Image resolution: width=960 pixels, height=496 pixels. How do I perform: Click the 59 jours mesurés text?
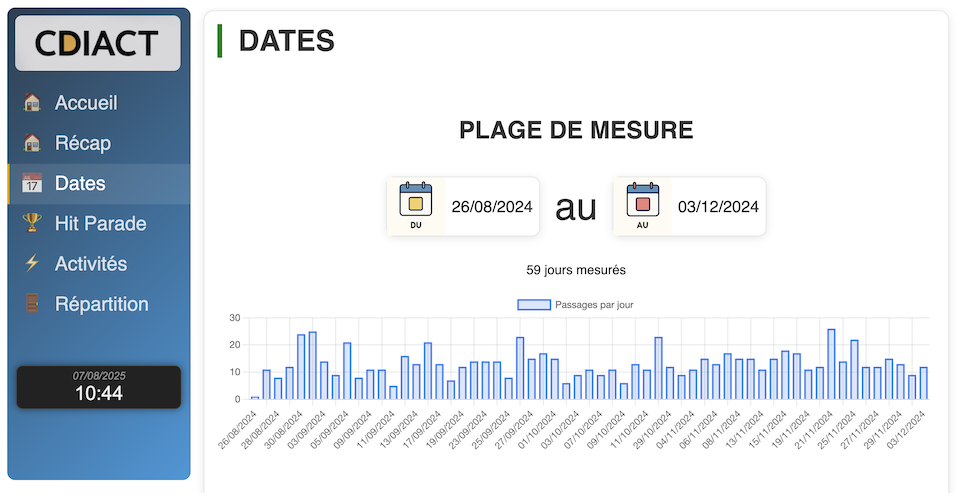(576, 270)
